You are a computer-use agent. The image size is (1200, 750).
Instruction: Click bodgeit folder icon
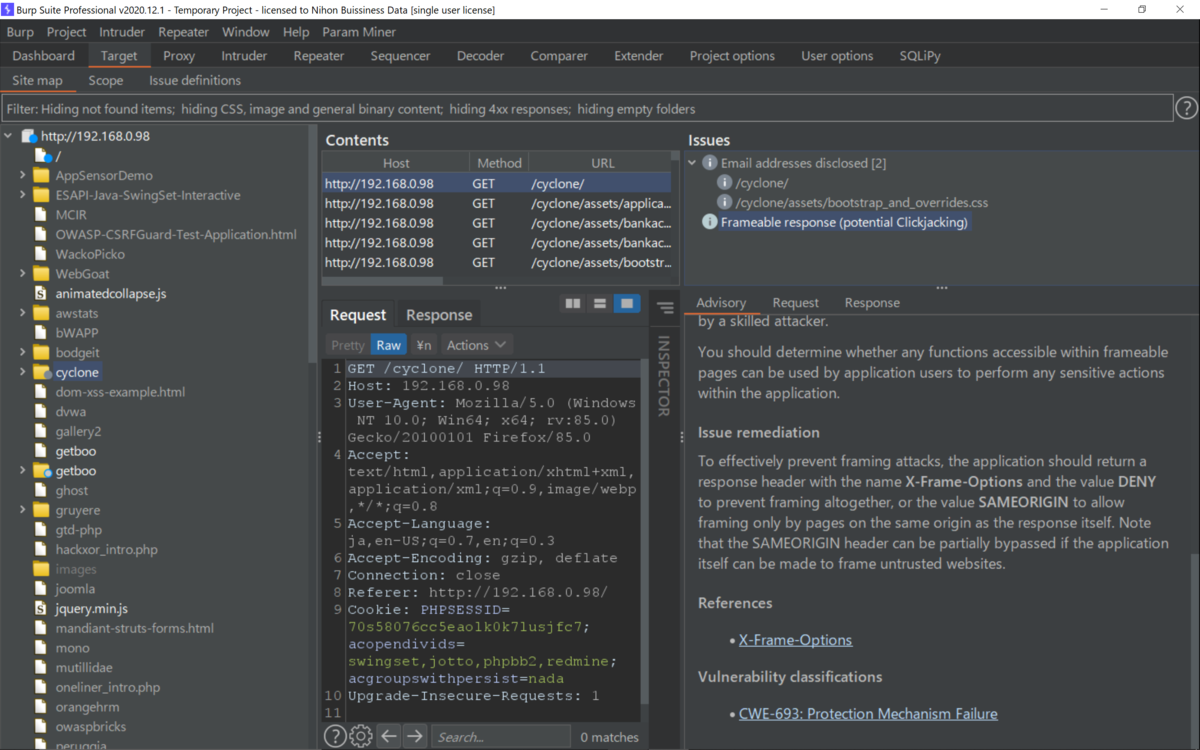pyautogui.click(x=41, y=352)
